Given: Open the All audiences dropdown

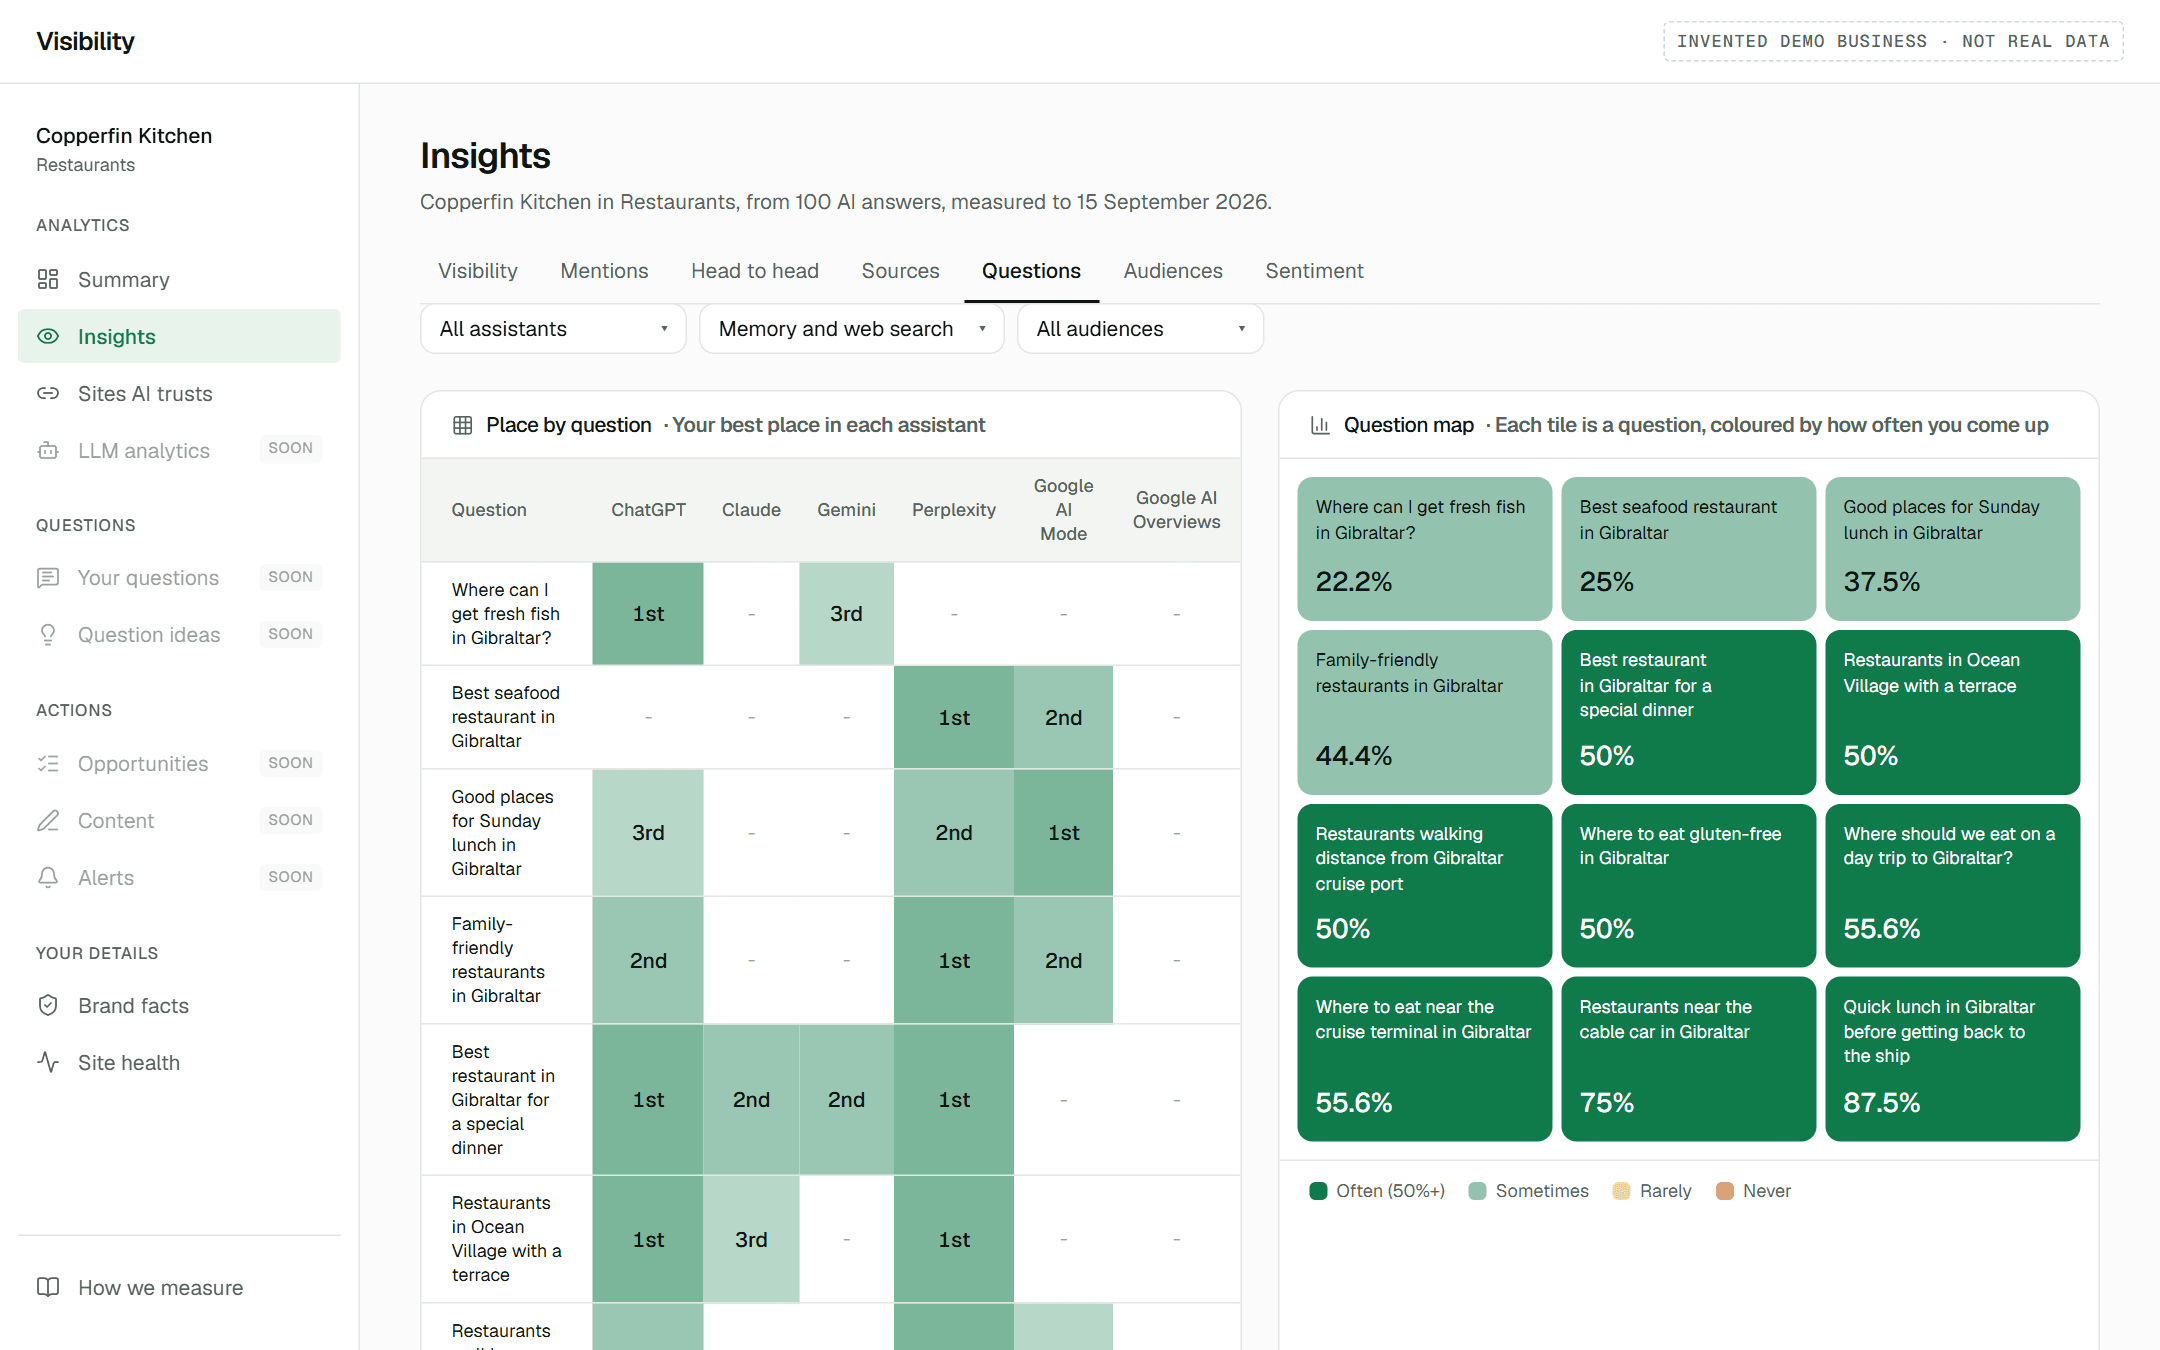Looking at the screenshot, I should click(1140, 329).
